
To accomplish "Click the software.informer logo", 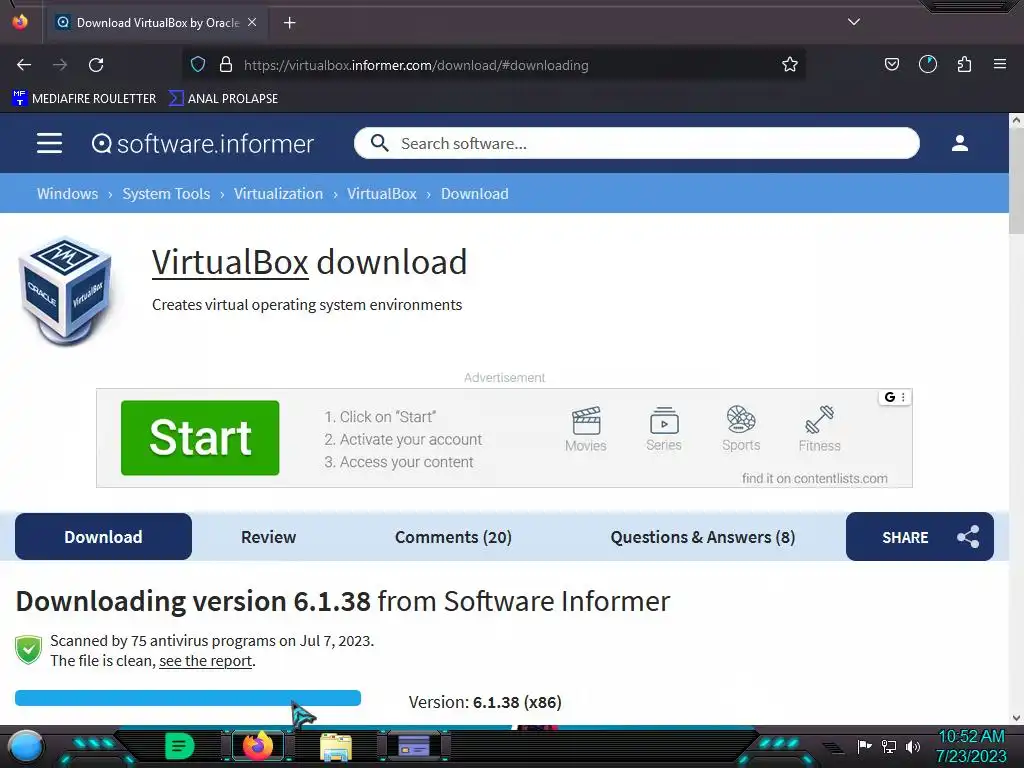I will pos(202,144).
